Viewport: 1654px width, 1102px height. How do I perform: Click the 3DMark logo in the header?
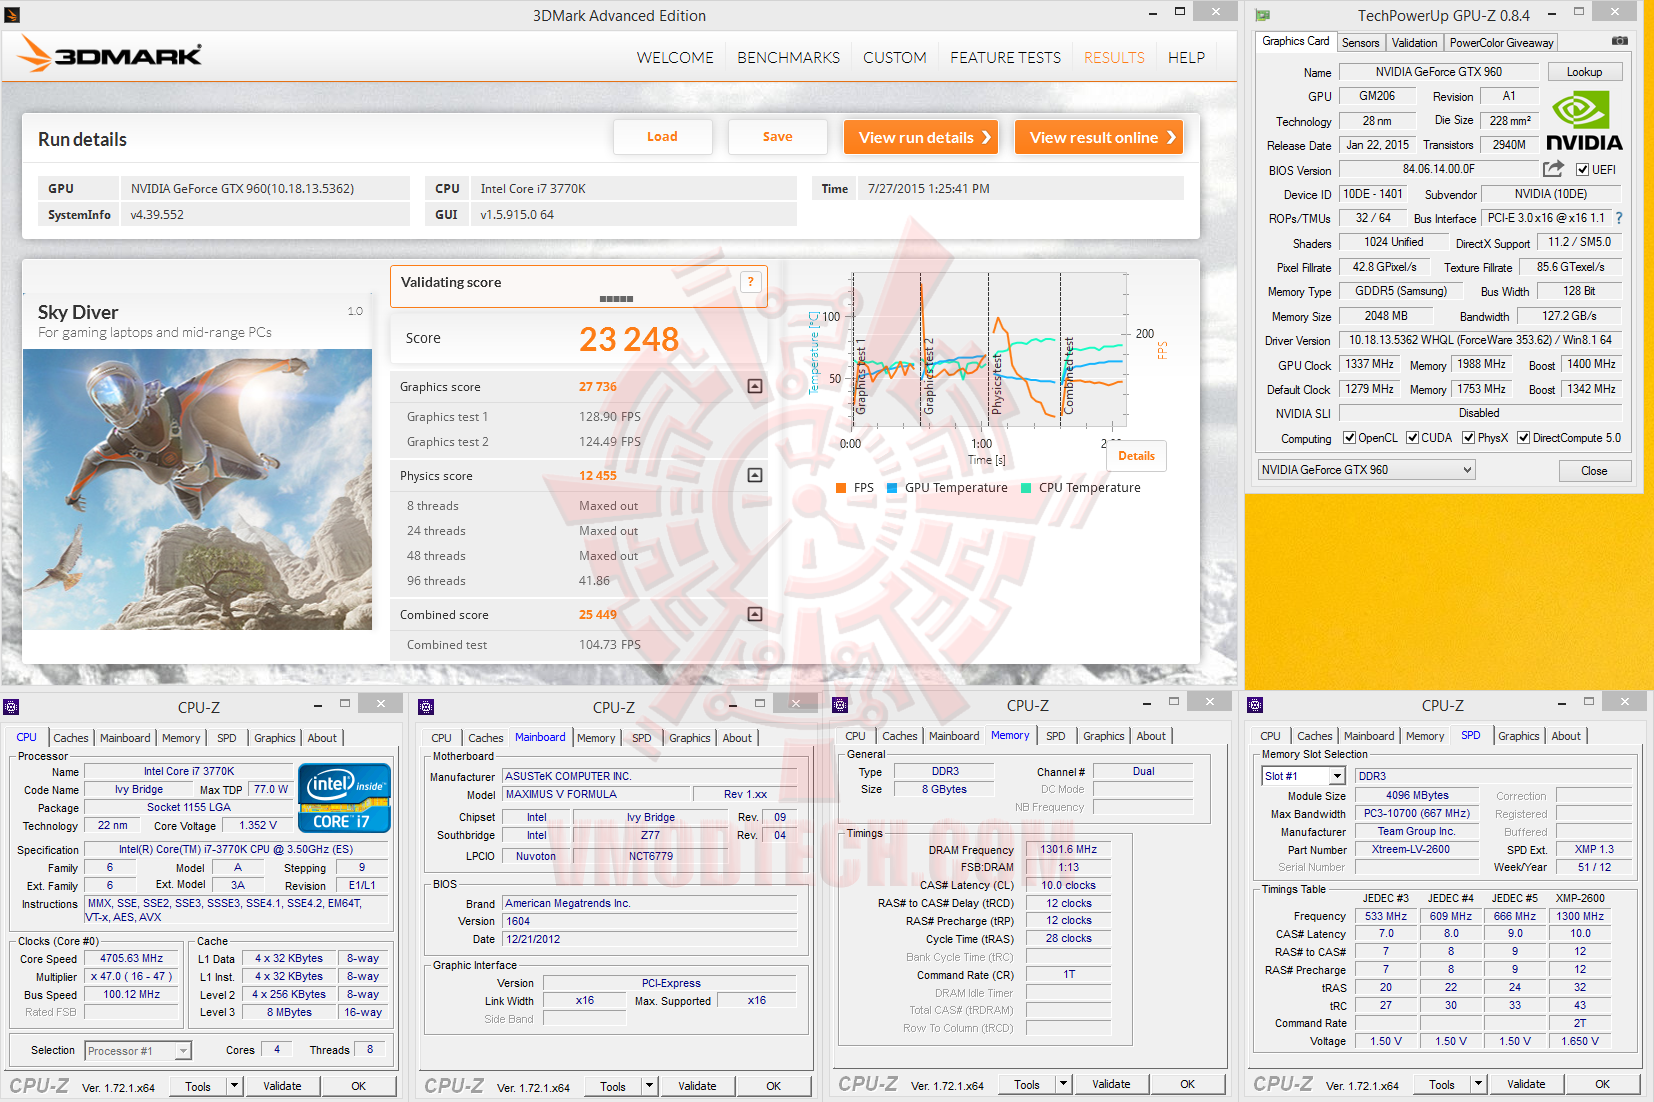(110, 54)
